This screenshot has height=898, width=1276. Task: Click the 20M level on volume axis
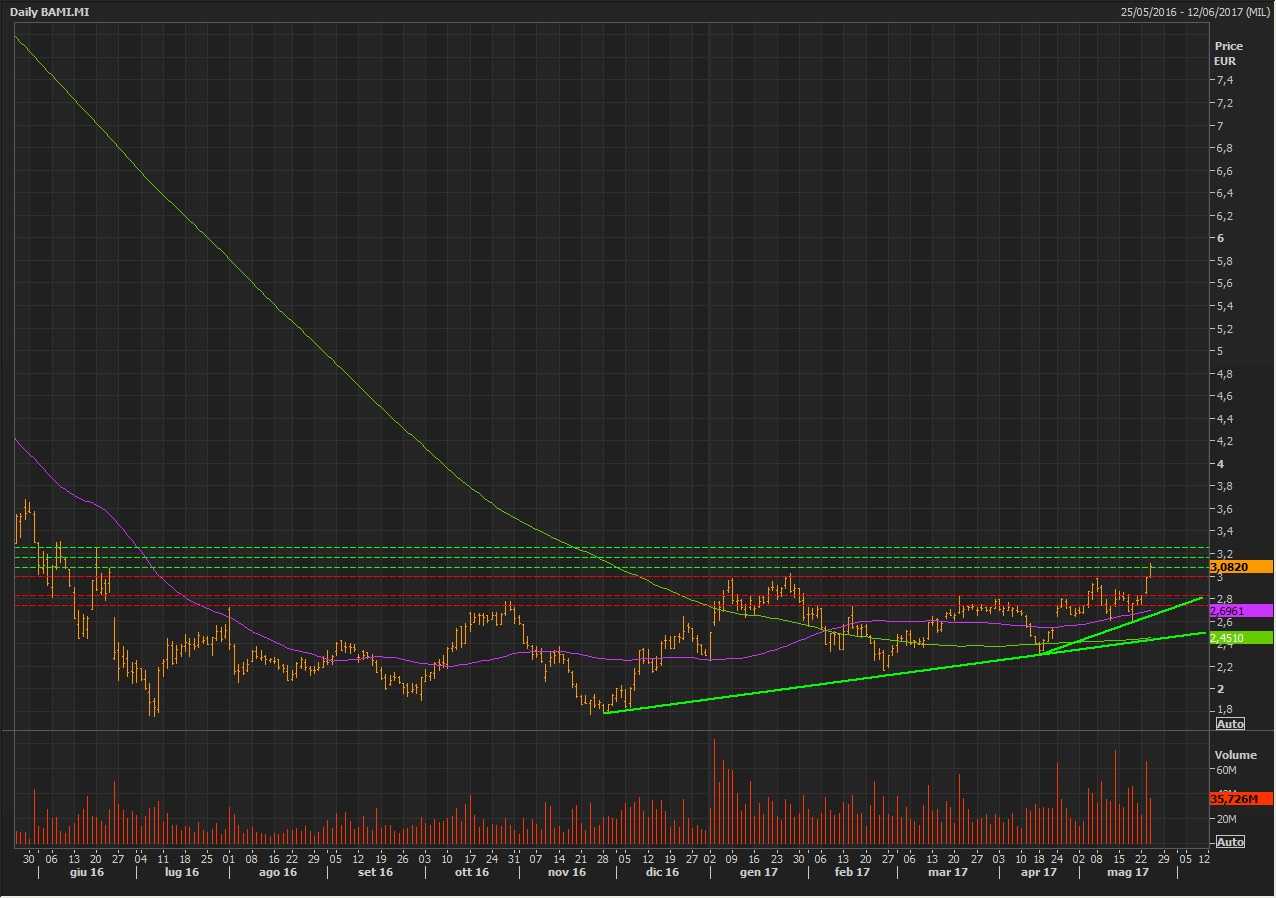click(1226, 820)
